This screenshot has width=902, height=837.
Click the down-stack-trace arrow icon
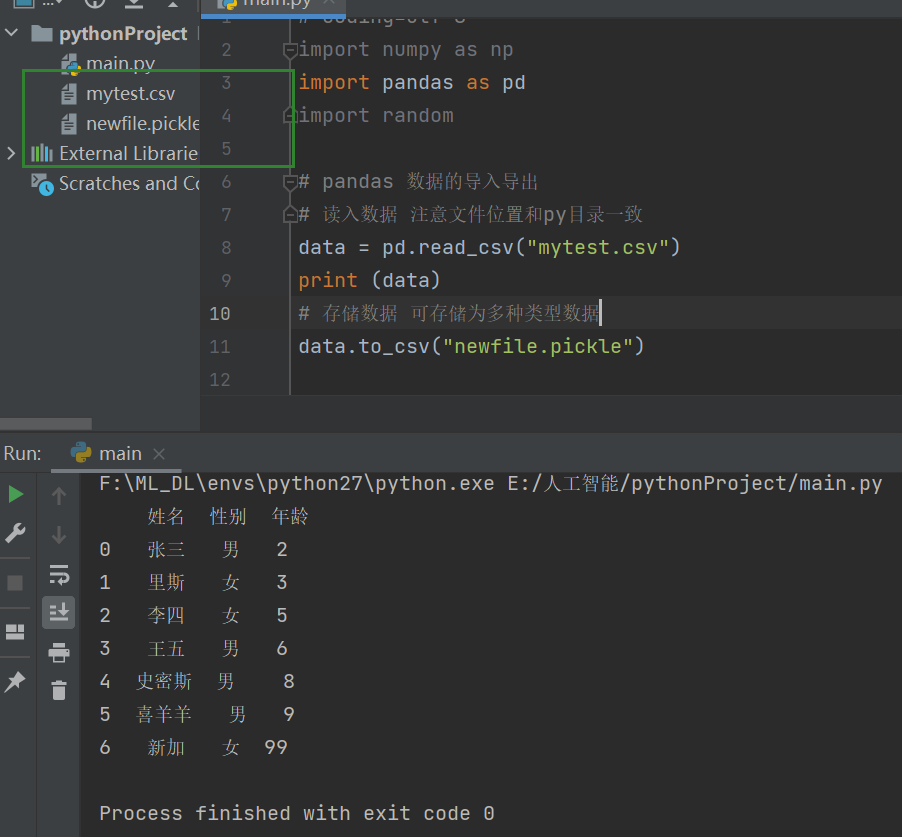click(59, 534)
